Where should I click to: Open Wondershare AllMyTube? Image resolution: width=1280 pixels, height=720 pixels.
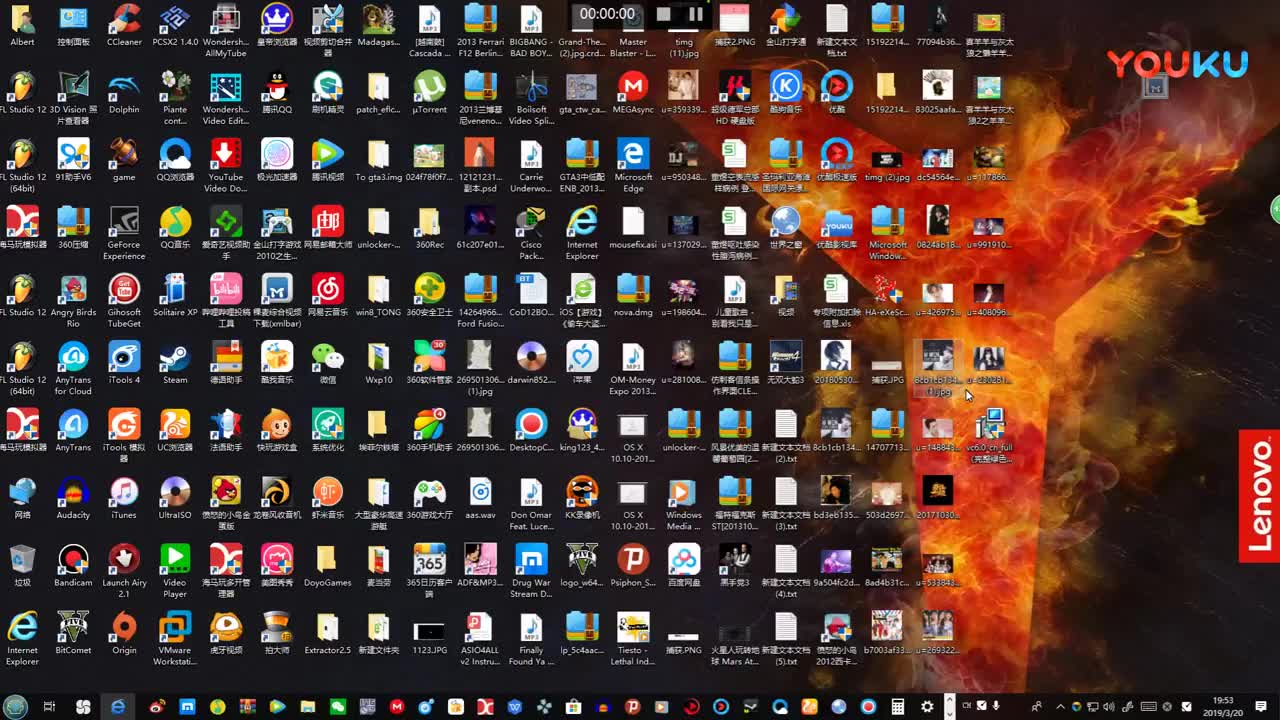(226, 31)
